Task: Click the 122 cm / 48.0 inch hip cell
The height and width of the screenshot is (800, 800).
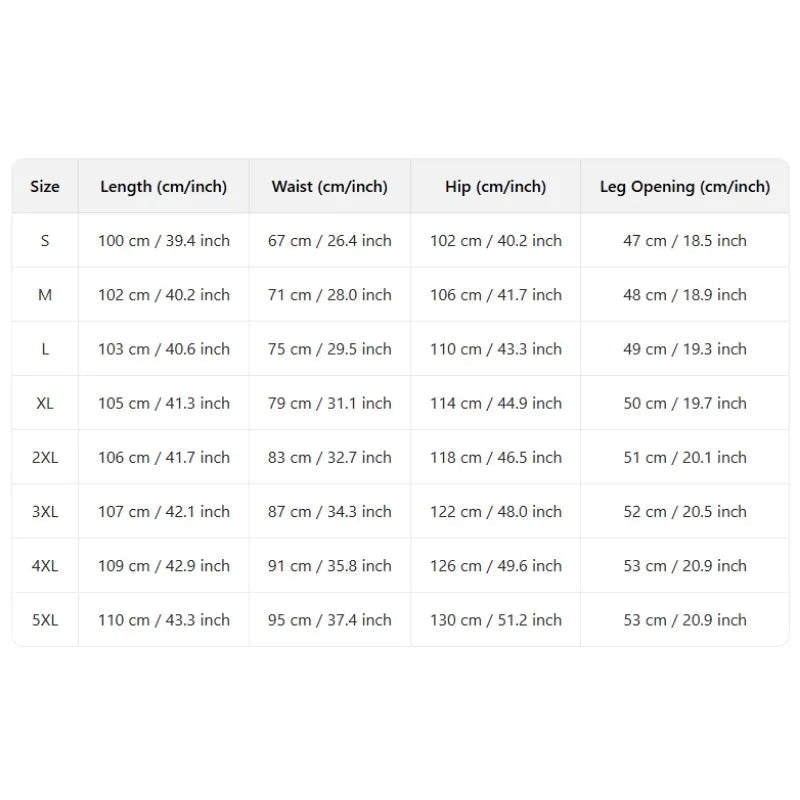Action: [495, 512]
